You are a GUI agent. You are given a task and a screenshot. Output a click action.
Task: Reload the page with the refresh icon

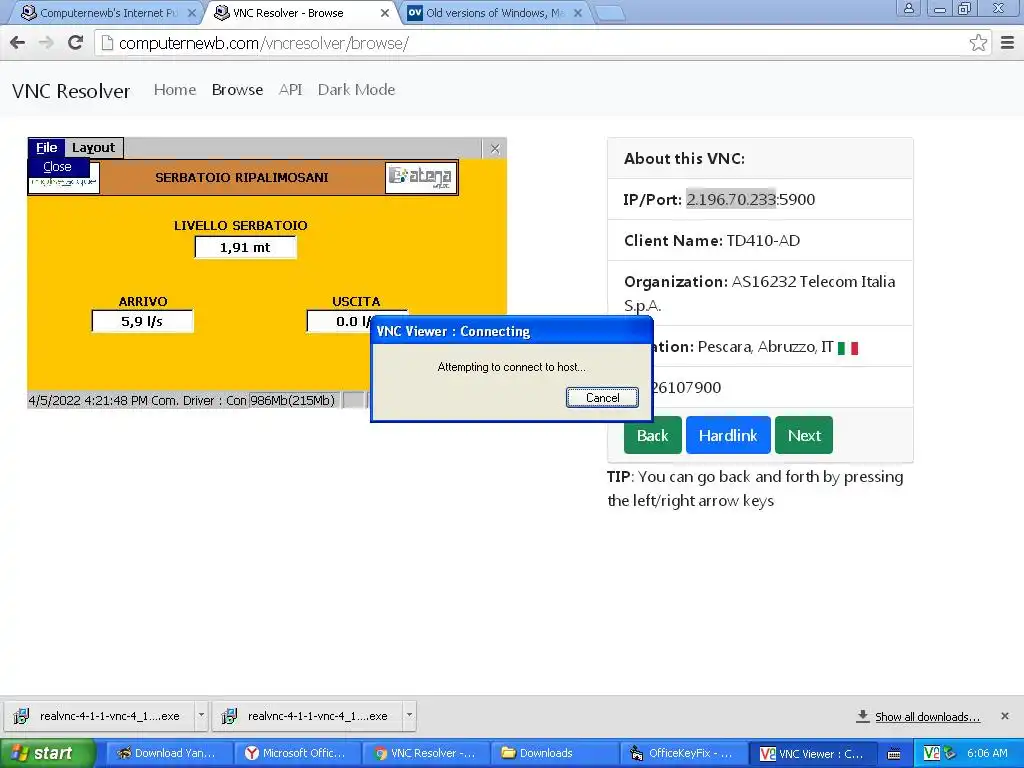point(76,43)
